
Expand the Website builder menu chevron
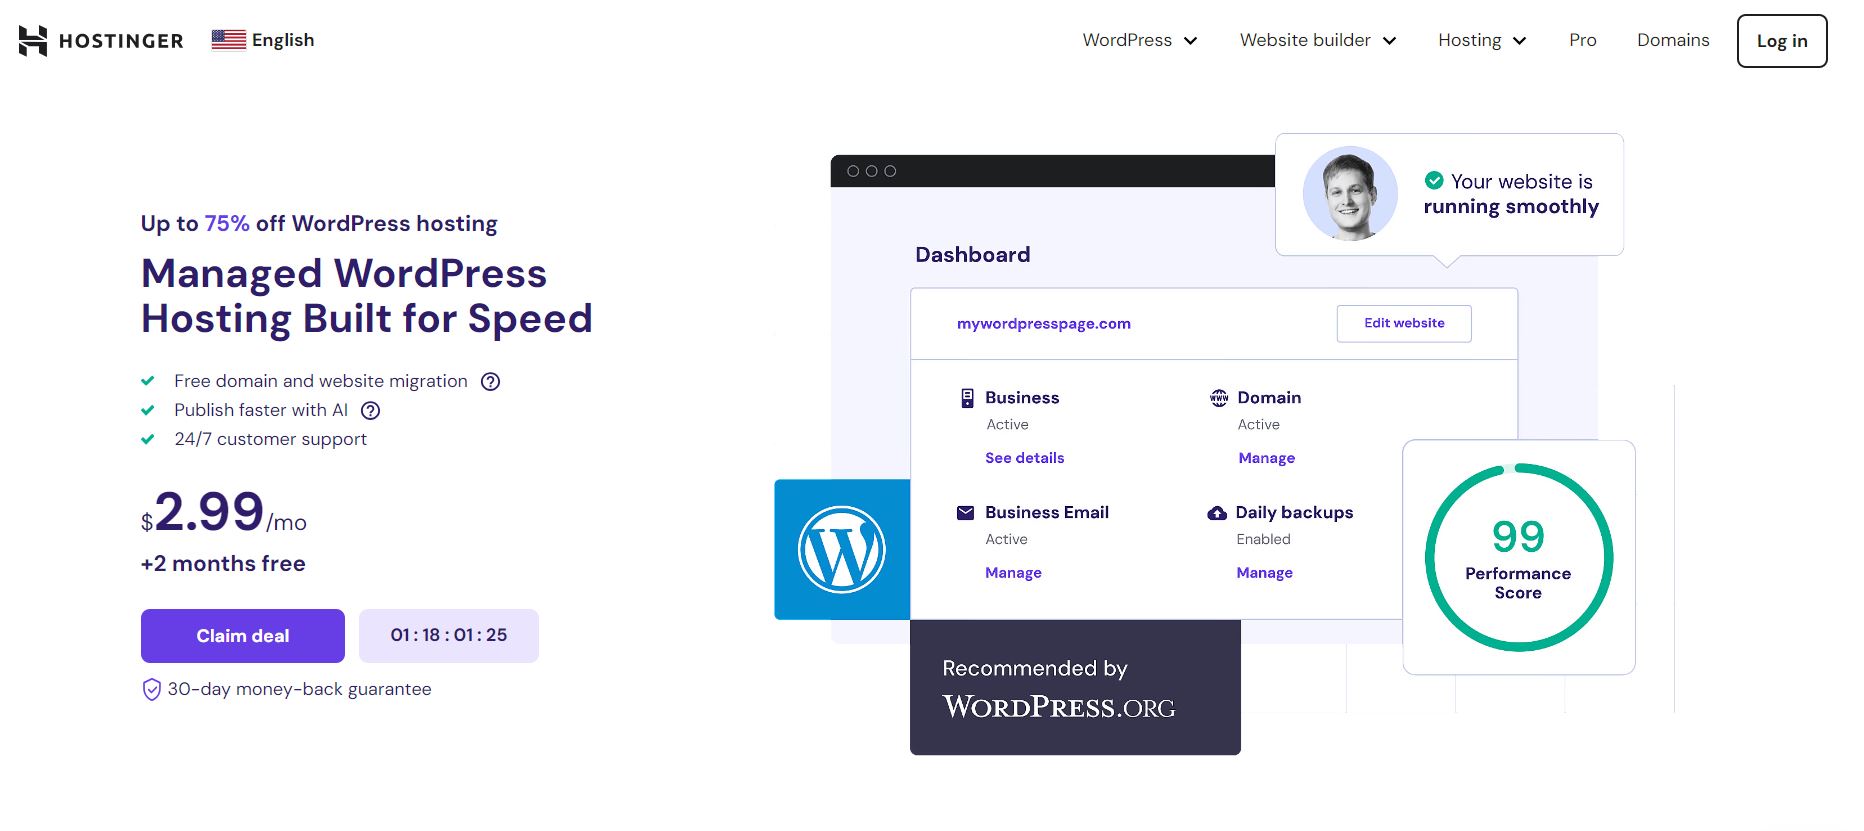tap(1389, 41)
